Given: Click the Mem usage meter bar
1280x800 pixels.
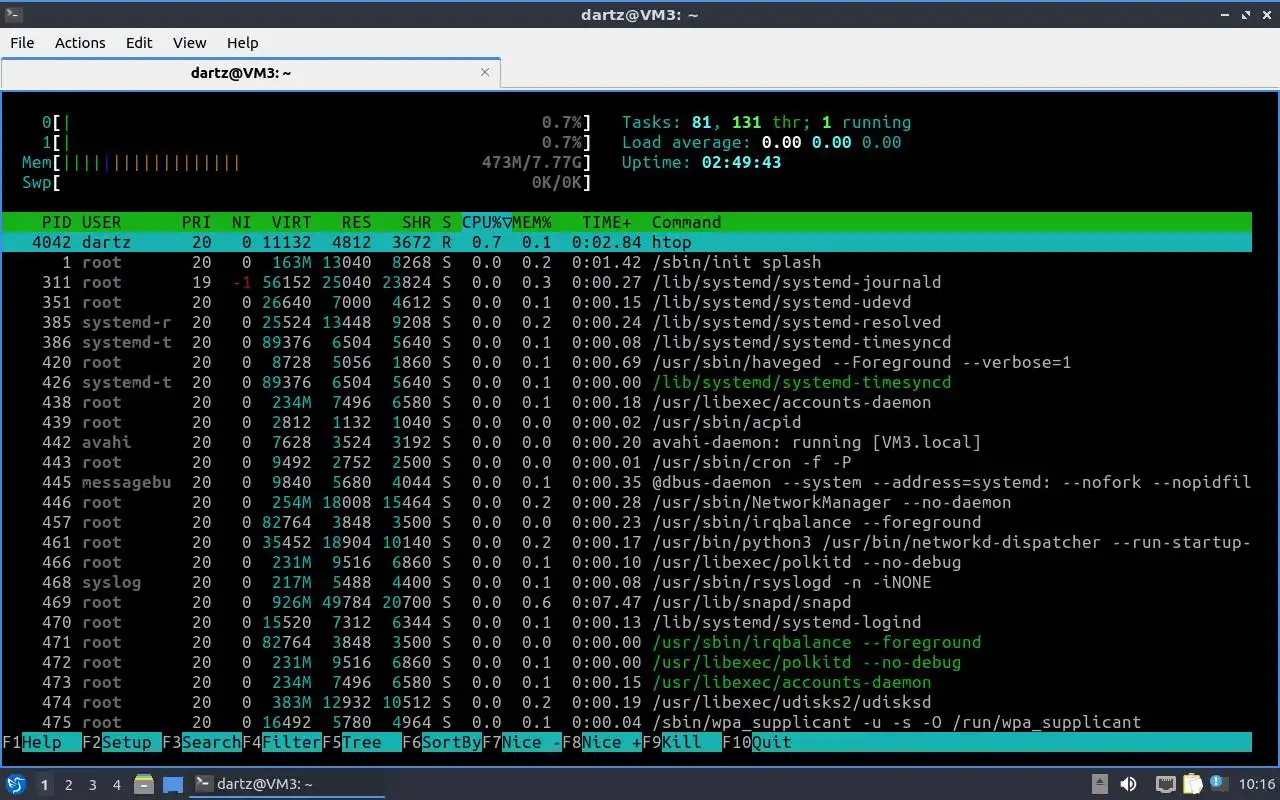Looking at the screenshot, I should tap(307, 162).
